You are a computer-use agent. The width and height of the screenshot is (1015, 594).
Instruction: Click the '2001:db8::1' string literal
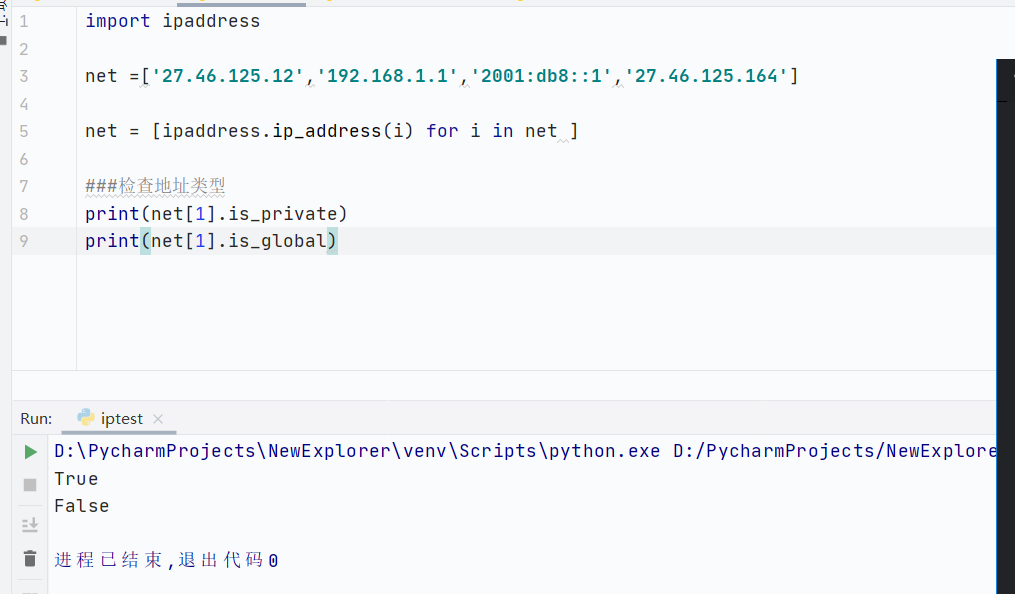coord(541,76)
